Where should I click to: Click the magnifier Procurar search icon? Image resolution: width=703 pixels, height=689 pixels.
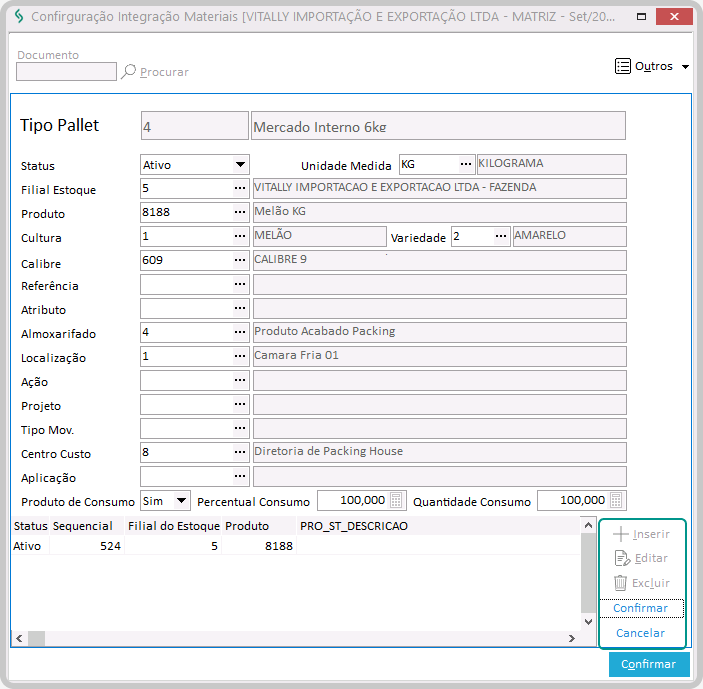(x=128, y=72)
